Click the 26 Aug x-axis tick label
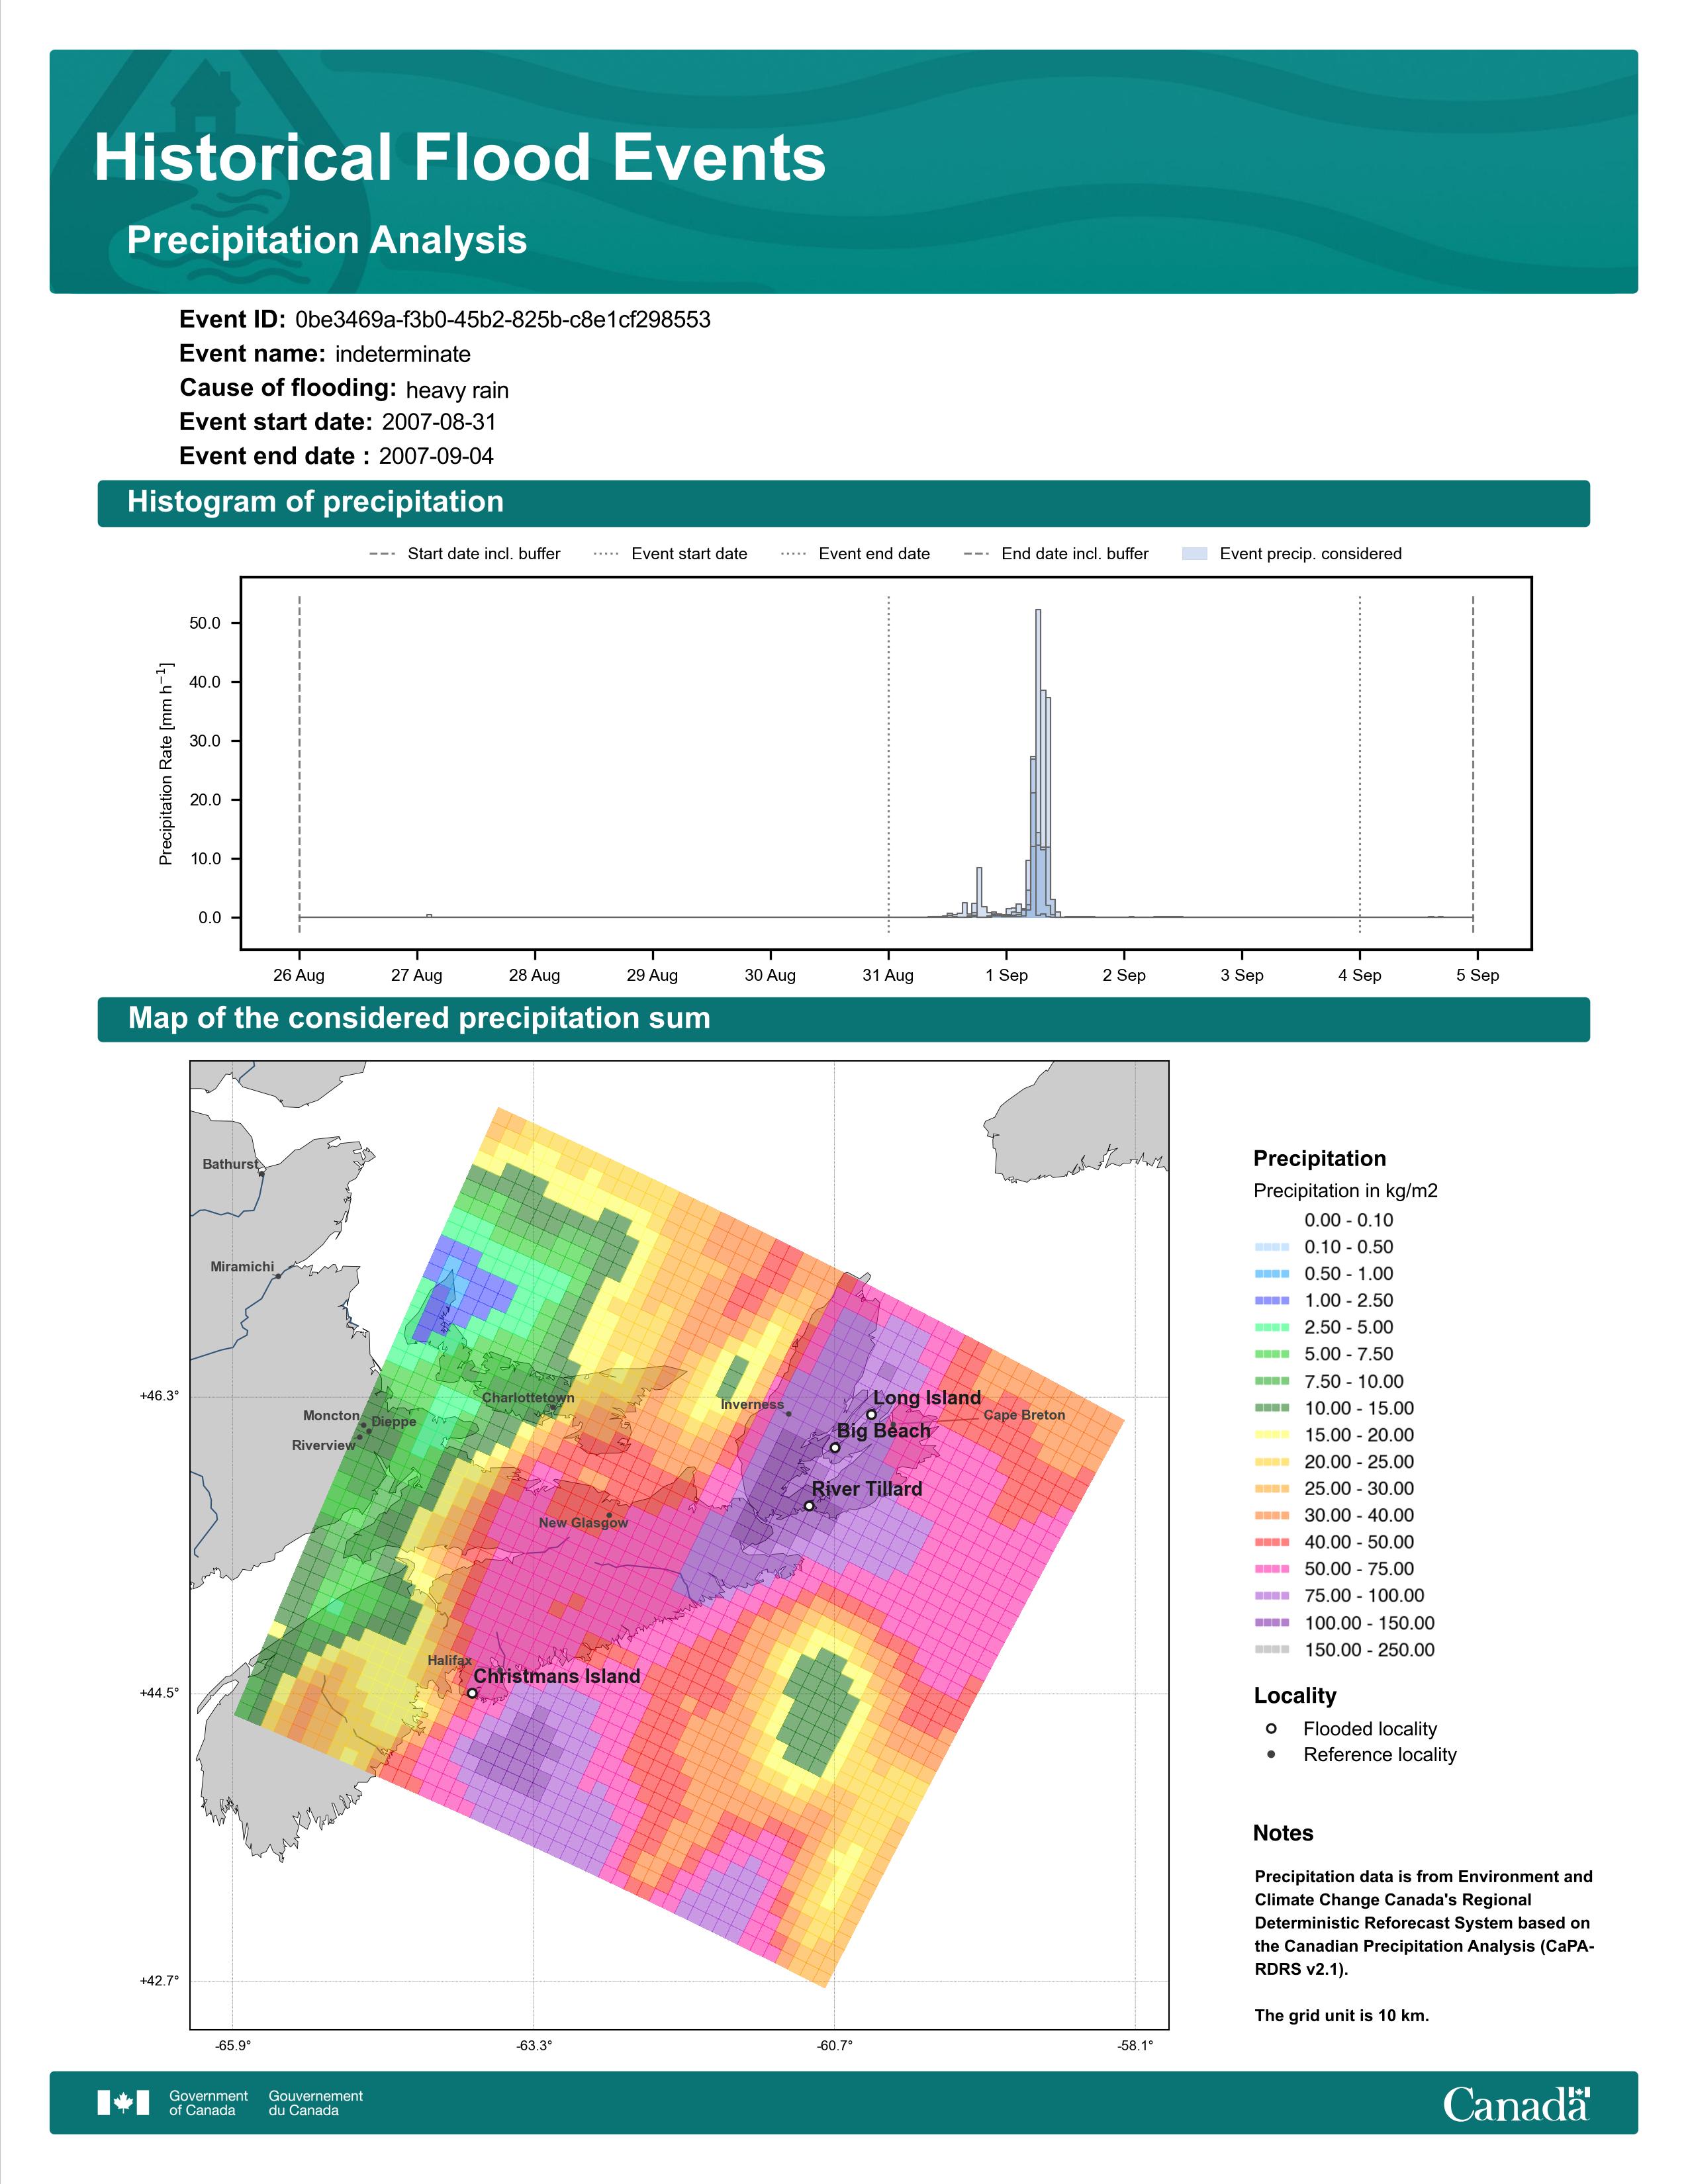 (x=299, y=975)
